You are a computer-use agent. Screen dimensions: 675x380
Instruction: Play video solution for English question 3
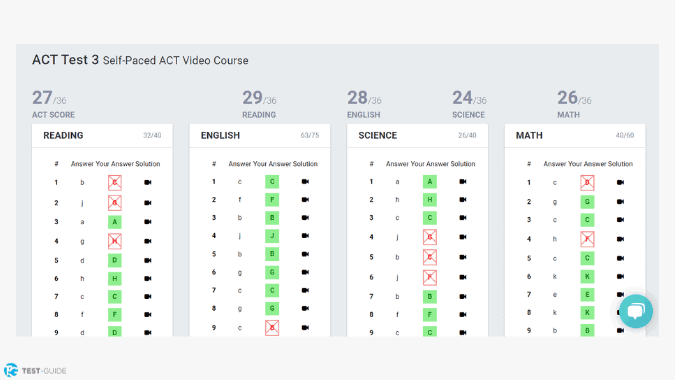[x=305, y=218]
